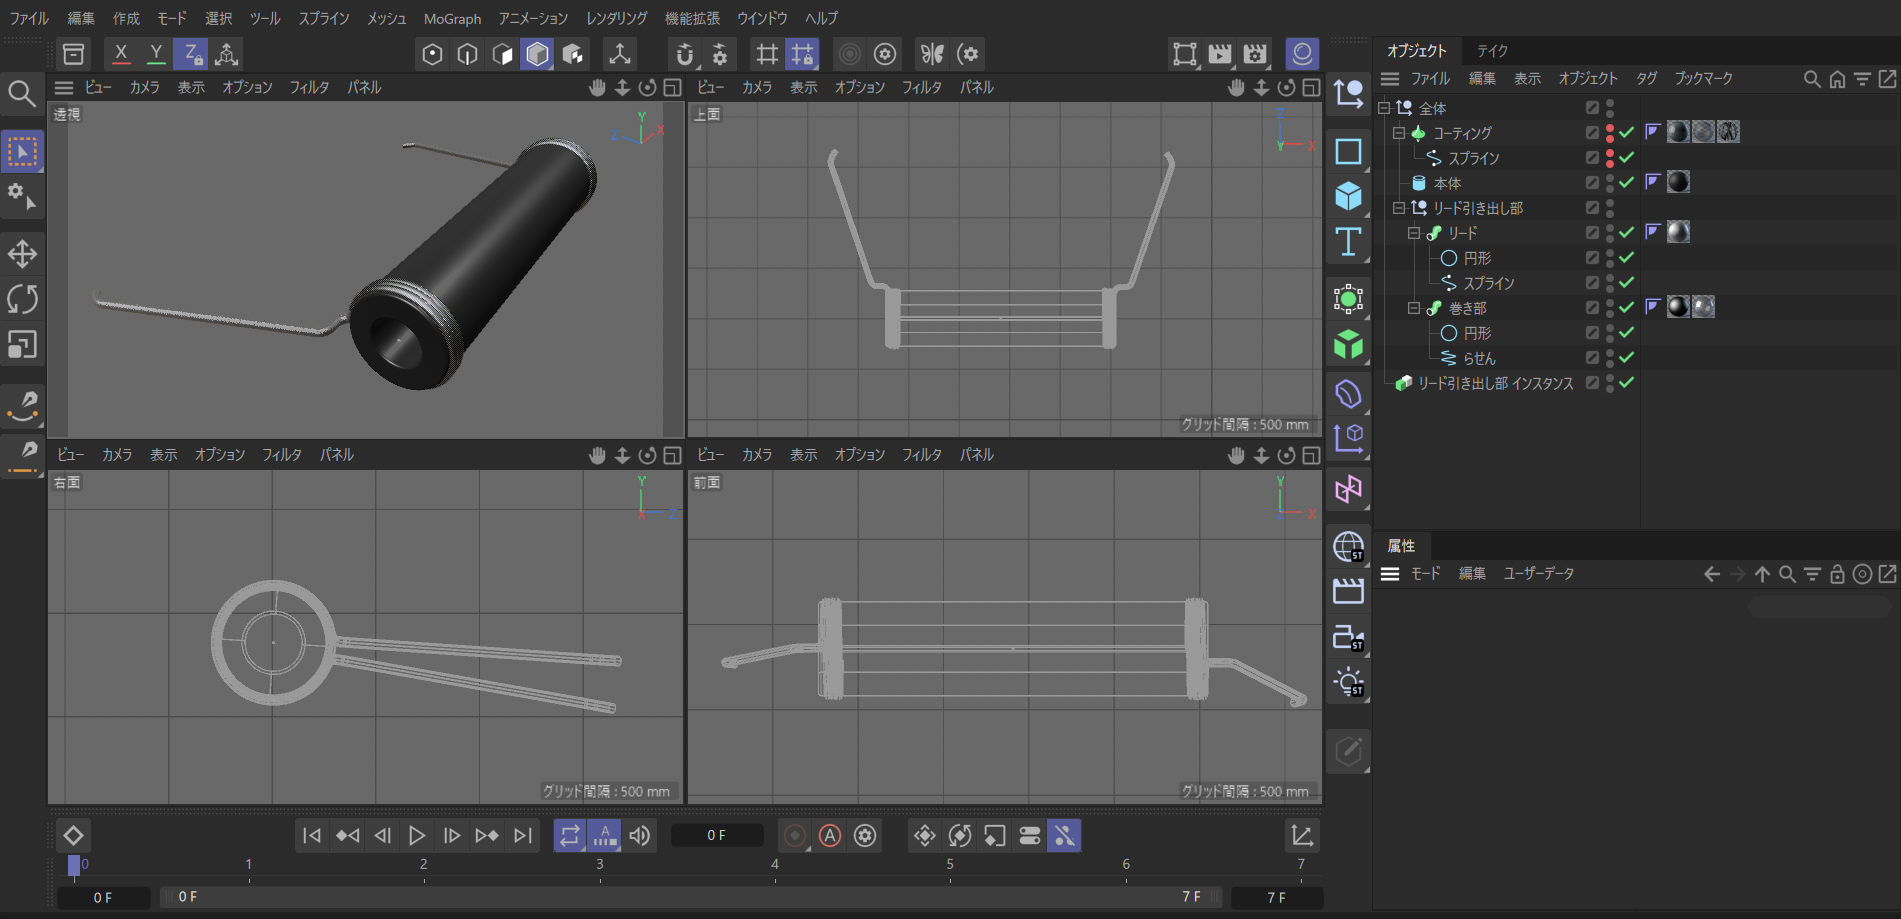Enable auto keyframing button

tap(830, 836)
